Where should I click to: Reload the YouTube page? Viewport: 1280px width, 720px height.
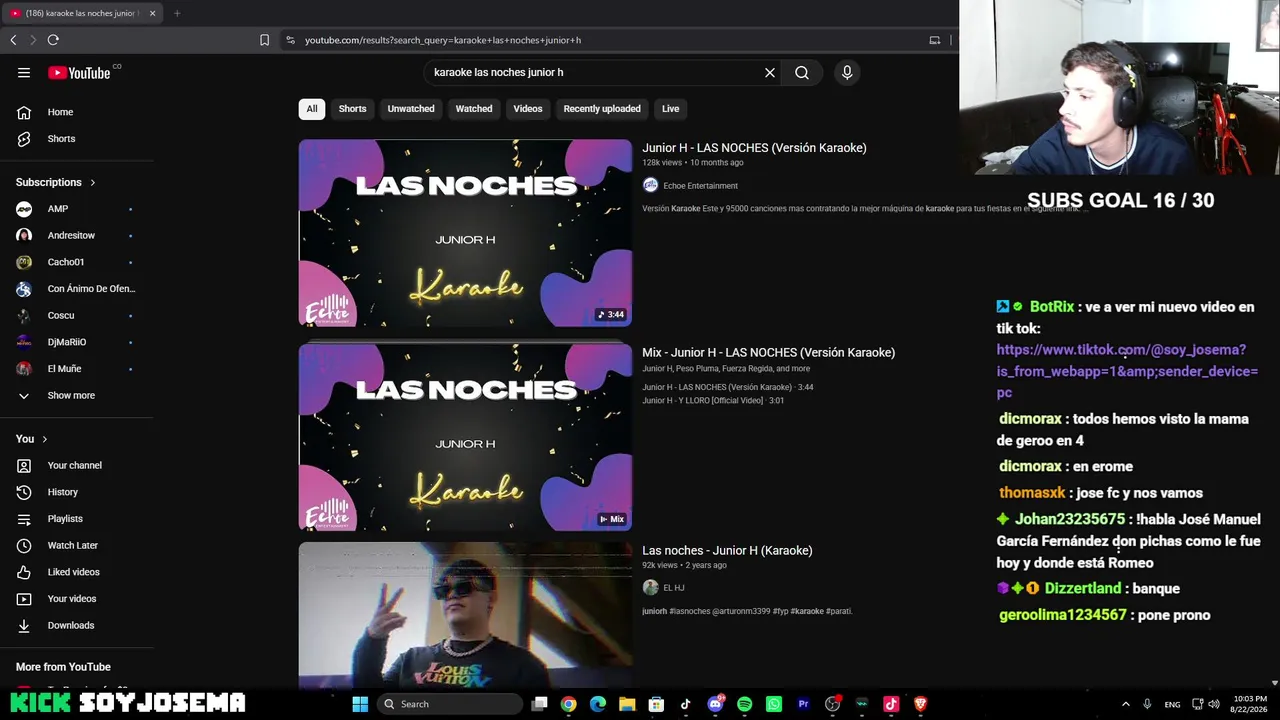[x=53, y=40]
